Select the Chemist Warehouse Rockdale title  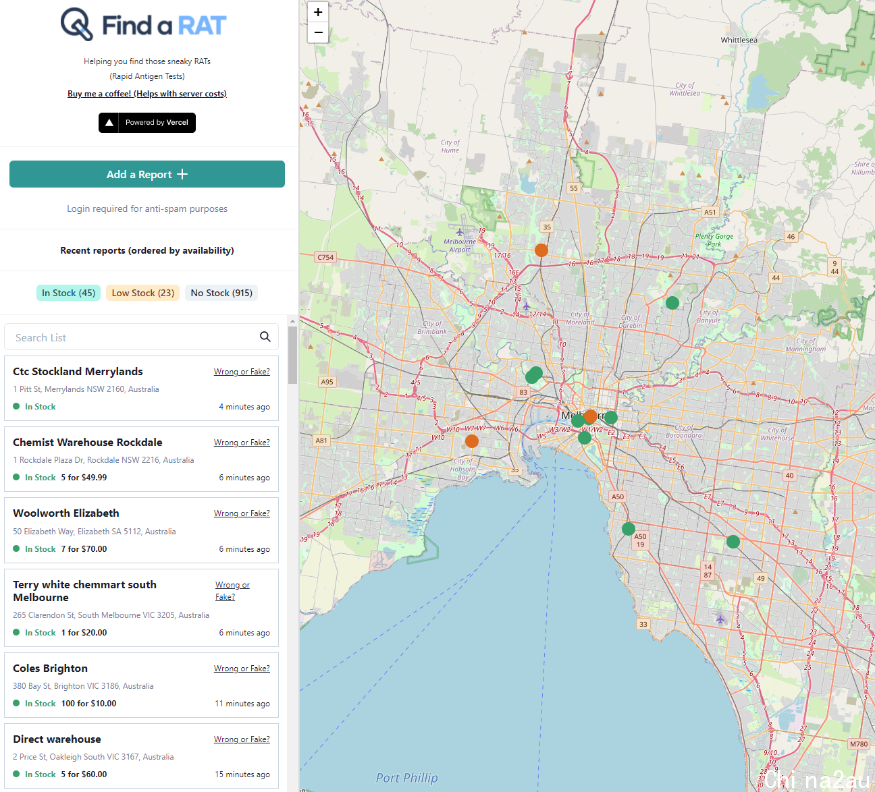coord(88,442)
